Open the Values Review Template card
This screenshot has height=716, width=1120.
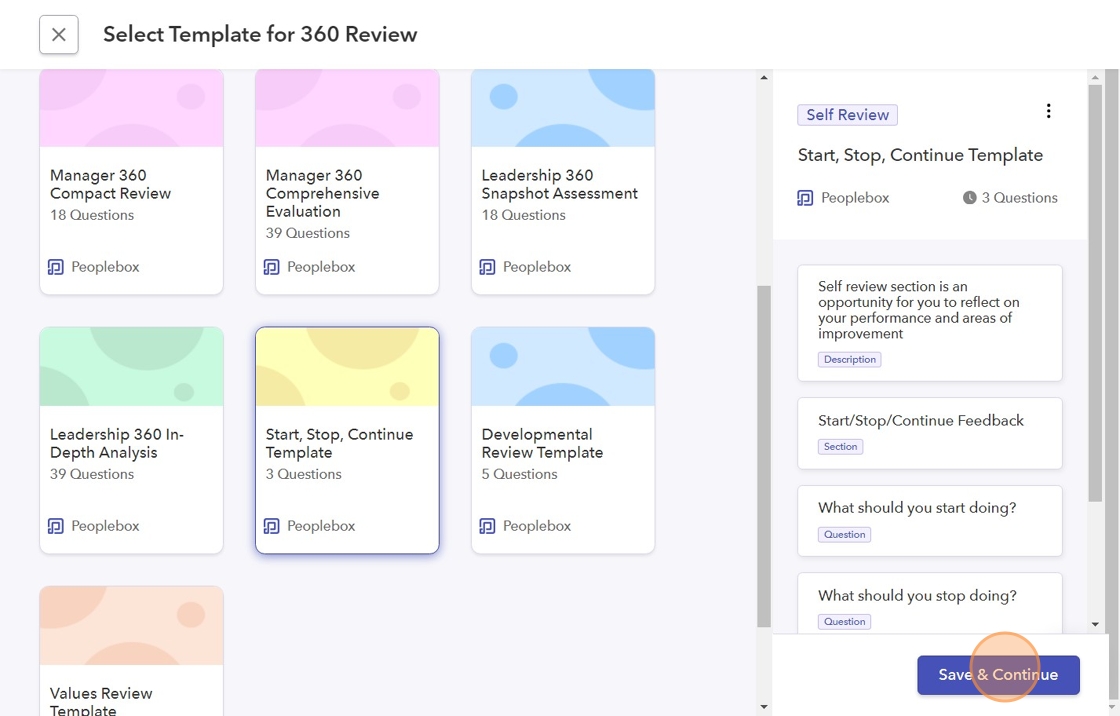coord(131,651)
